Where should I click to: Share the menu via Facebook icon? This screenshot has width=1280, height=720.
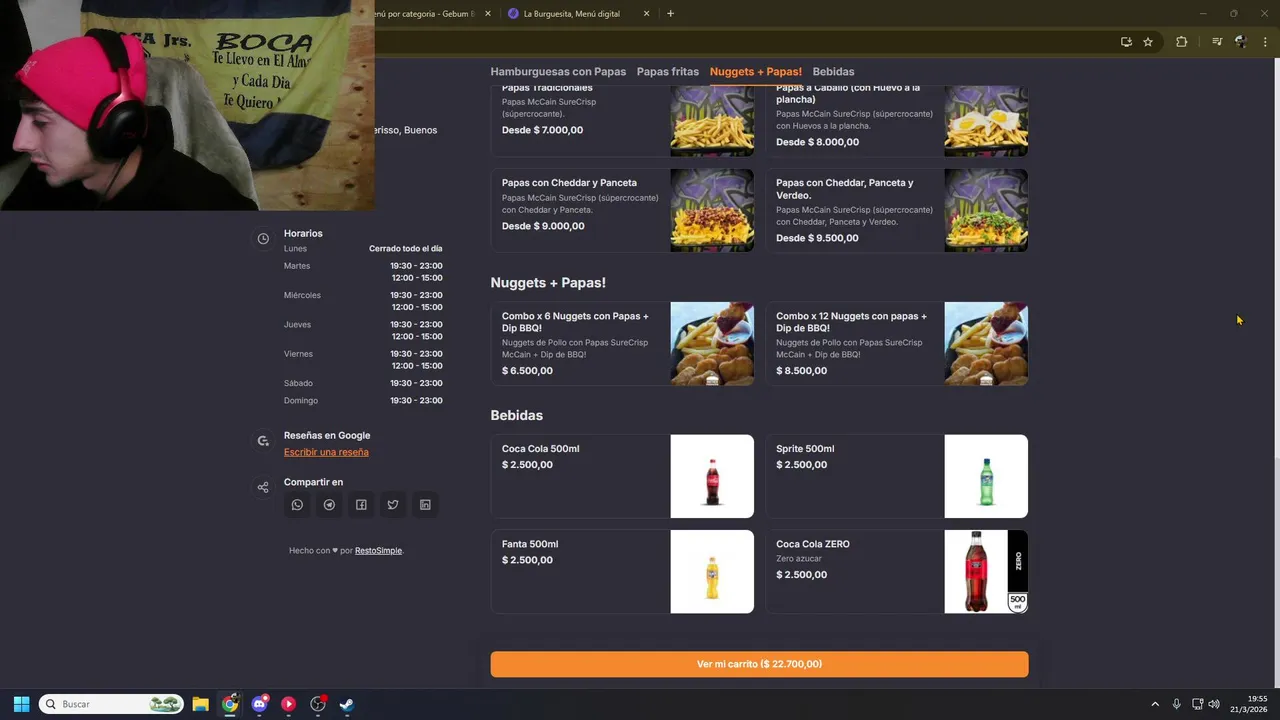point(361,505)
